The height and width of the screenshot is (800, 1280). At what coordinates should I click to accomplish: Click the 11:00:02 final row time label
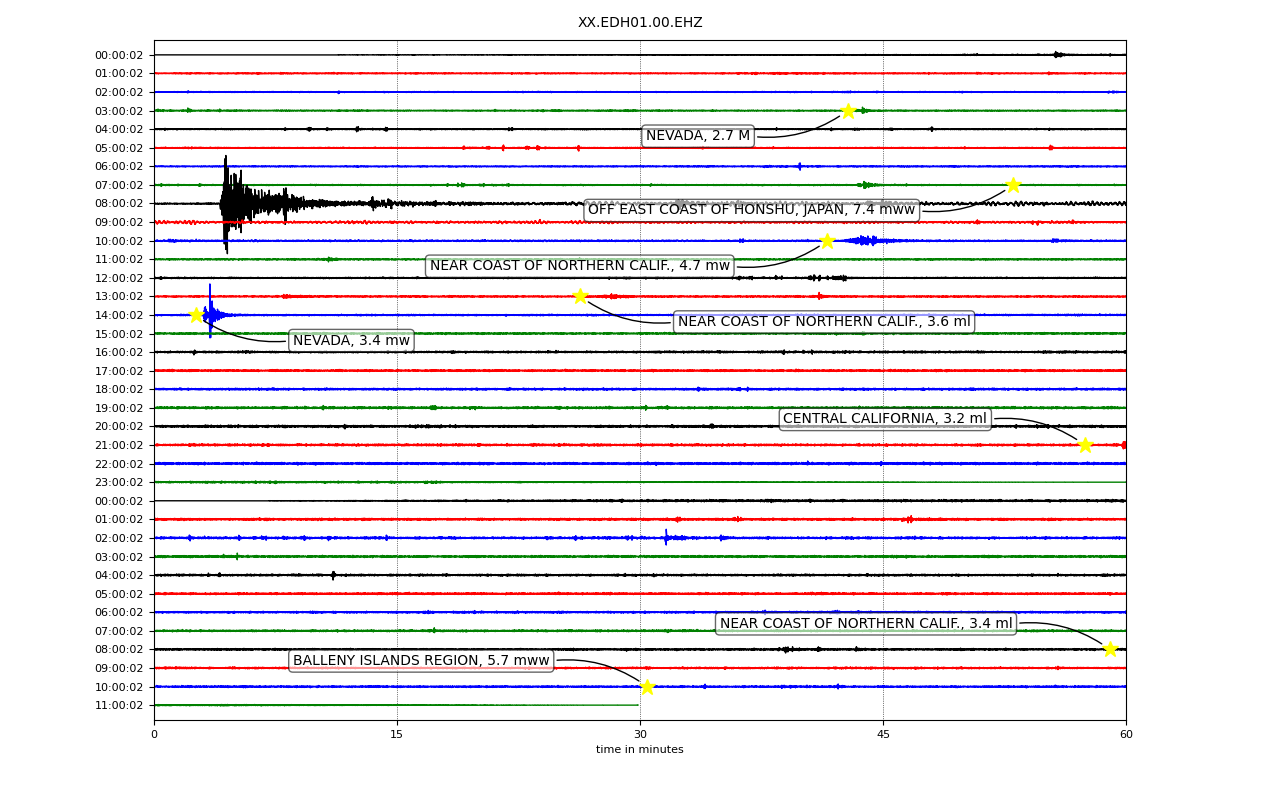coord(119,705)
